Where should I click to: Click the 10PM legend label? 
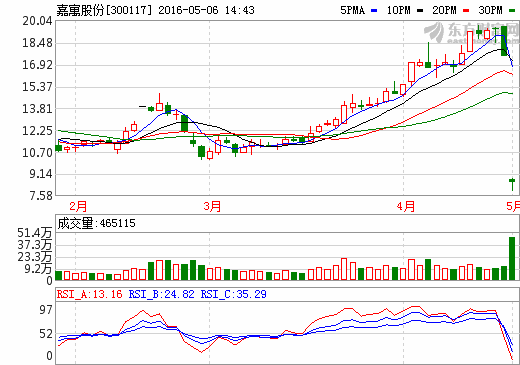[398, 10]
